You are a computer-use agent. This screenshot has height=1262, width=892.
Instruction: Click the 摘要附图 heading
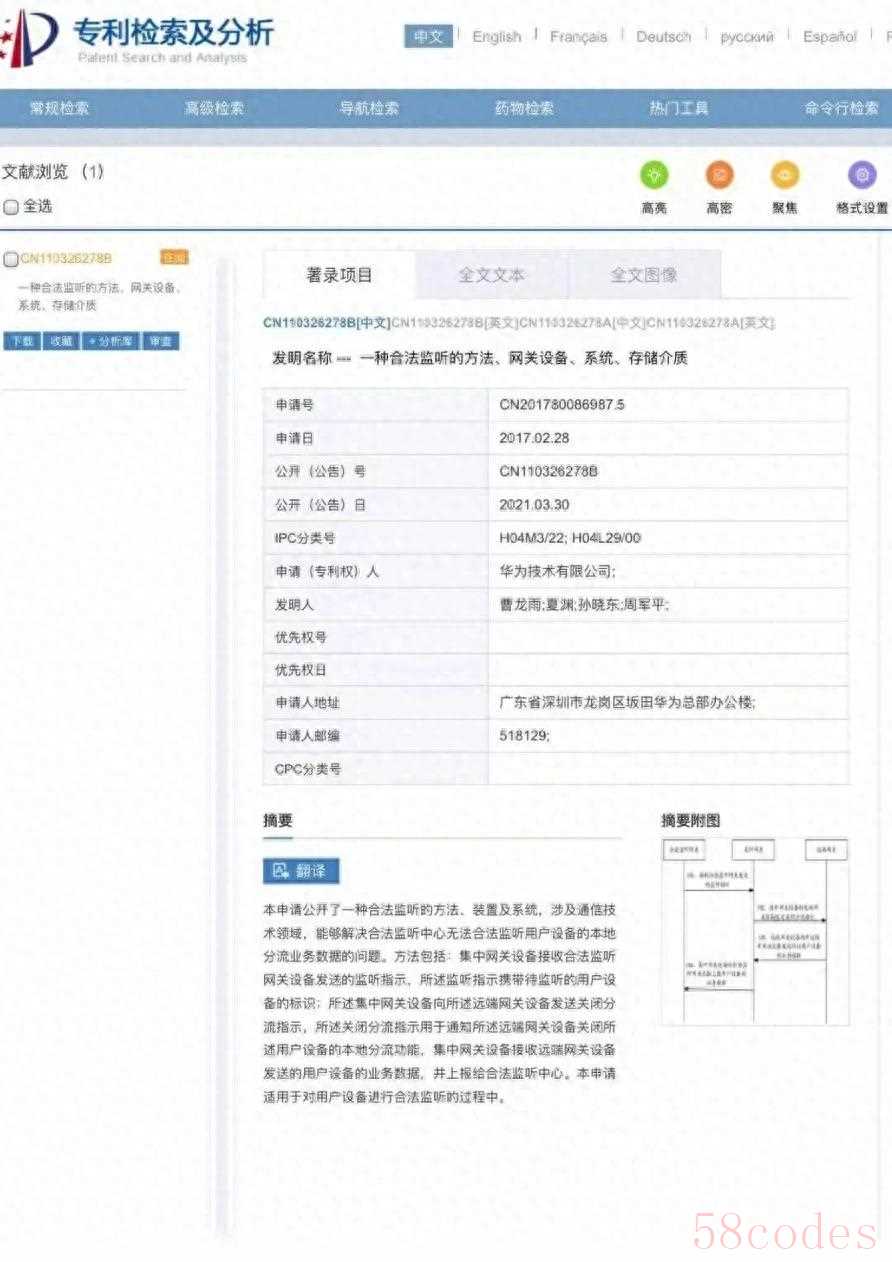pyautogui.click(x=690, y=821)
